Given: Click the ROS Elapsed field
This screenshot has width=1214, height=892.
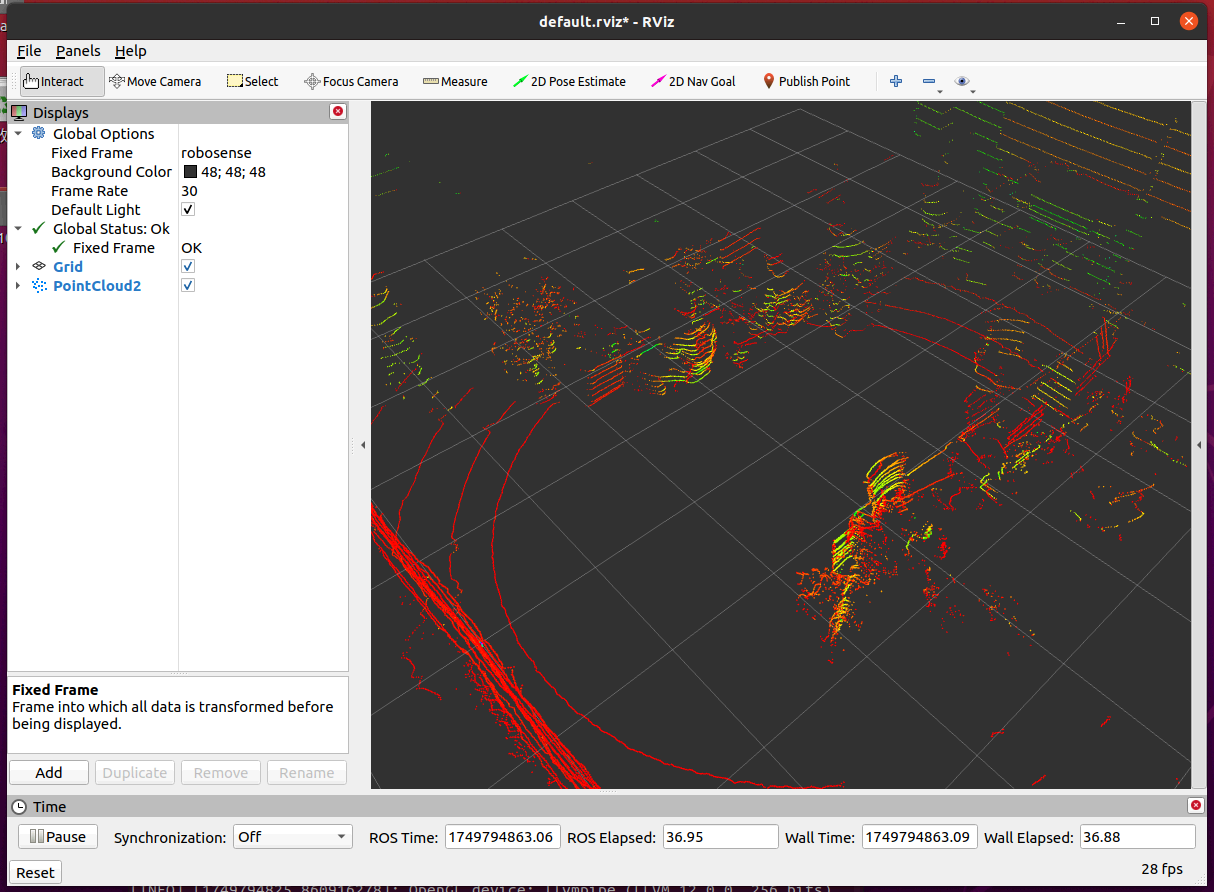Looking at the screenshot, I should coord(720,837).
